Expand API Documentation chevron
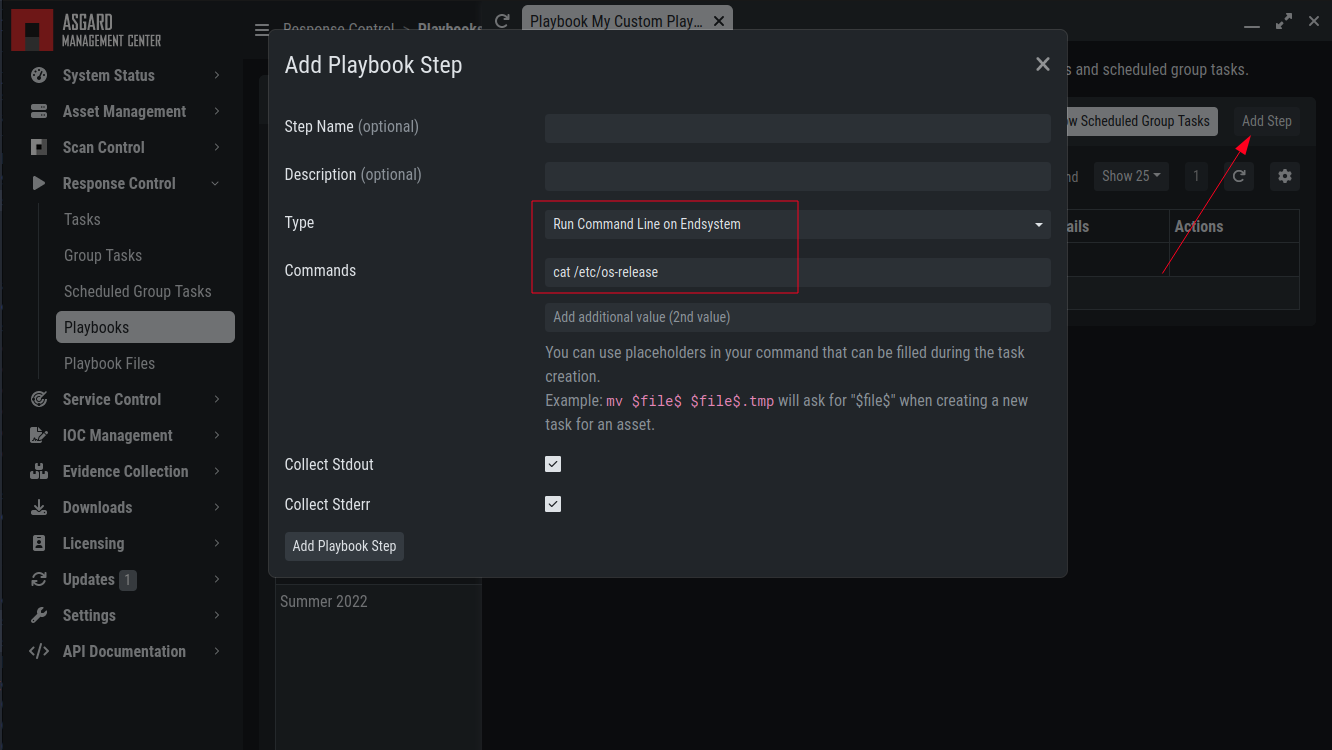 [x=217, y=651]
